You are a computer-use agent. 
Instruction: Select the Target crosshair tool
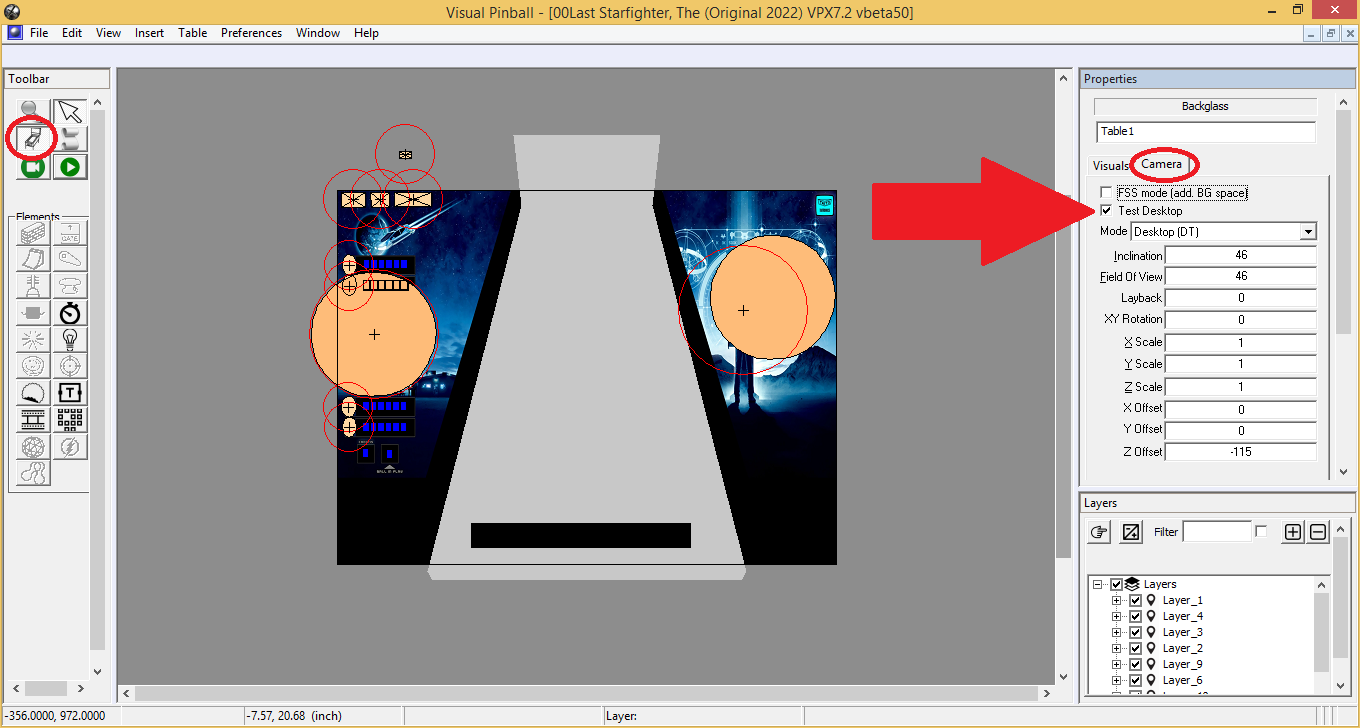click(x=70, y=367)
